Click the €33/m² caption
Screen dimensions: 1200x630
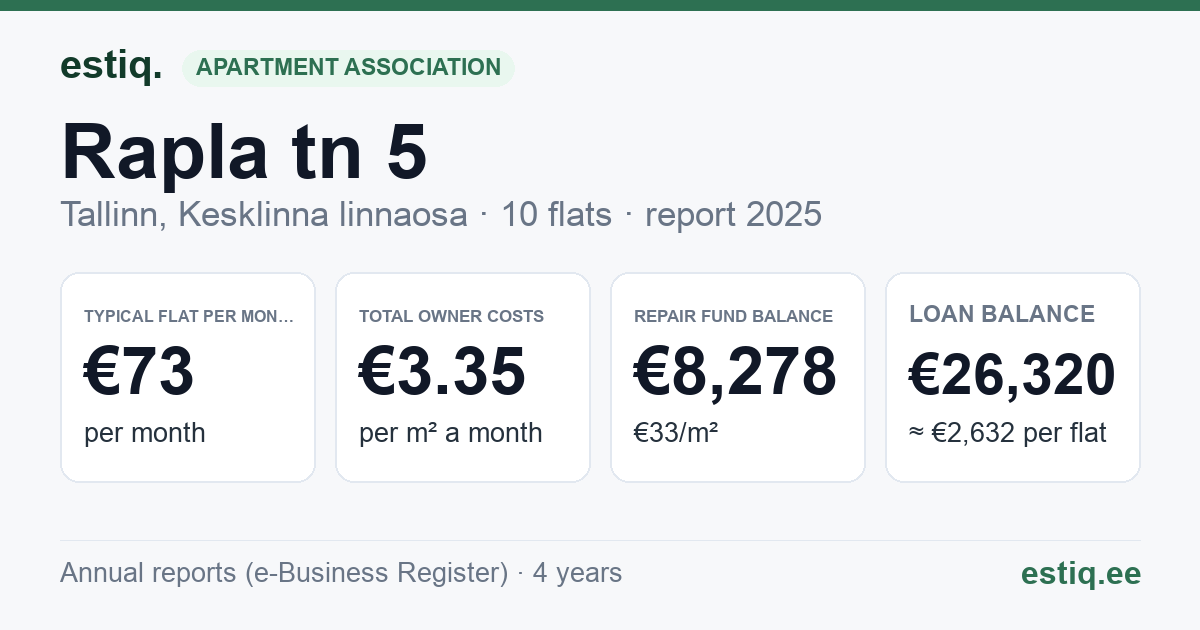pyautogui.click(x=676, y=433)
